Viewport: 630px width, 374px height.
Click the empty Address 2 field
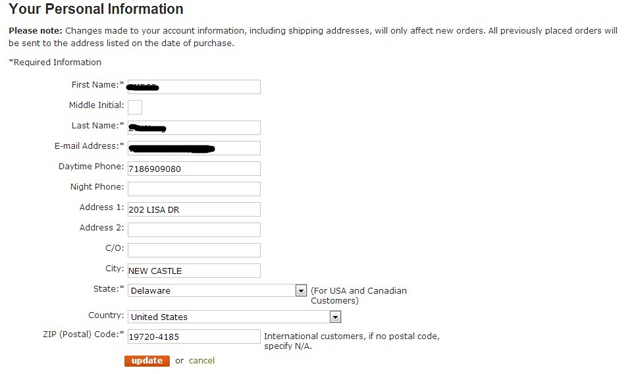194,230
